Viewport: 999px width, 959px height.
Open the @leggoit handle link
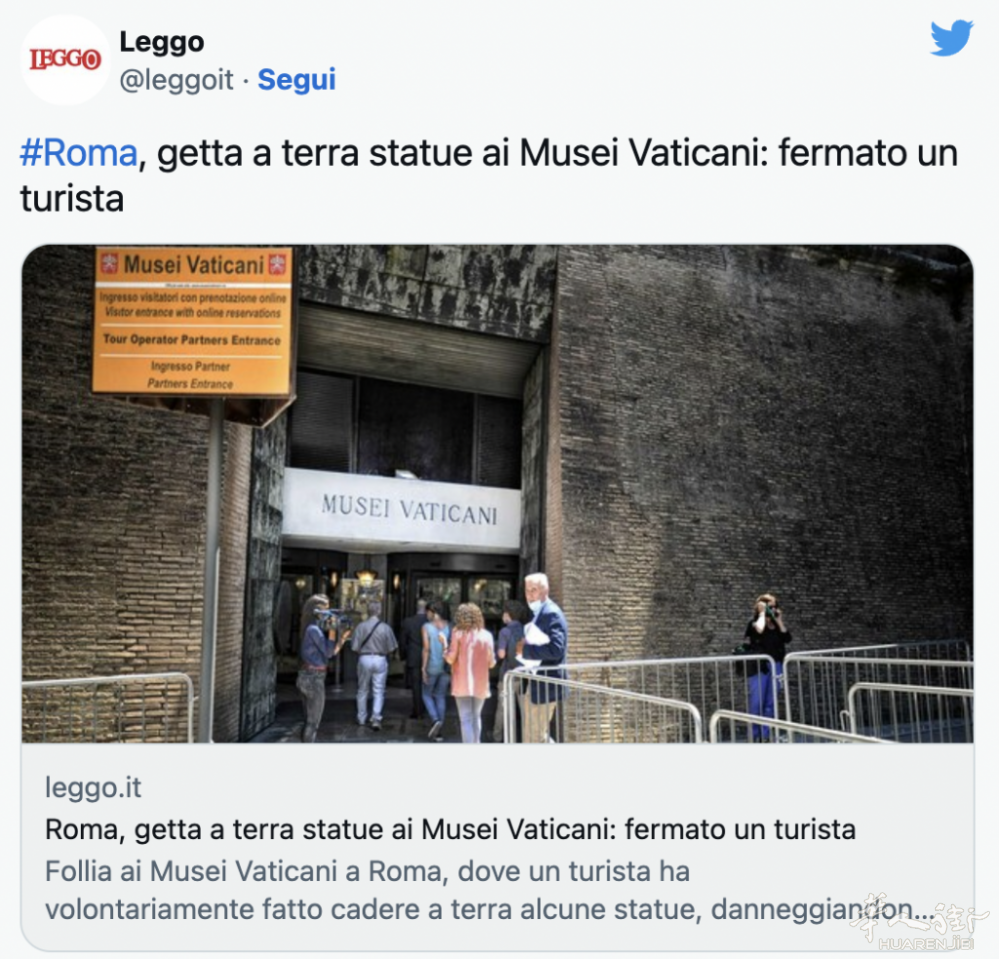(x=176, y=80)
